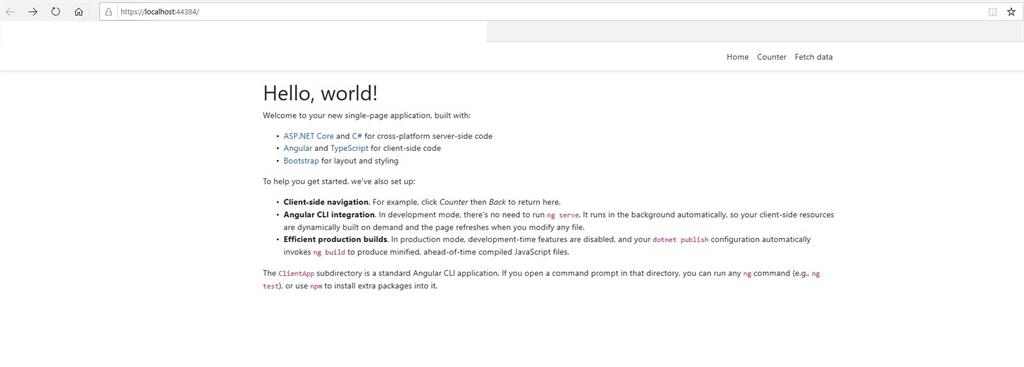Visit the Angular link
The image size is (1024, 367).
coord(297,148)
